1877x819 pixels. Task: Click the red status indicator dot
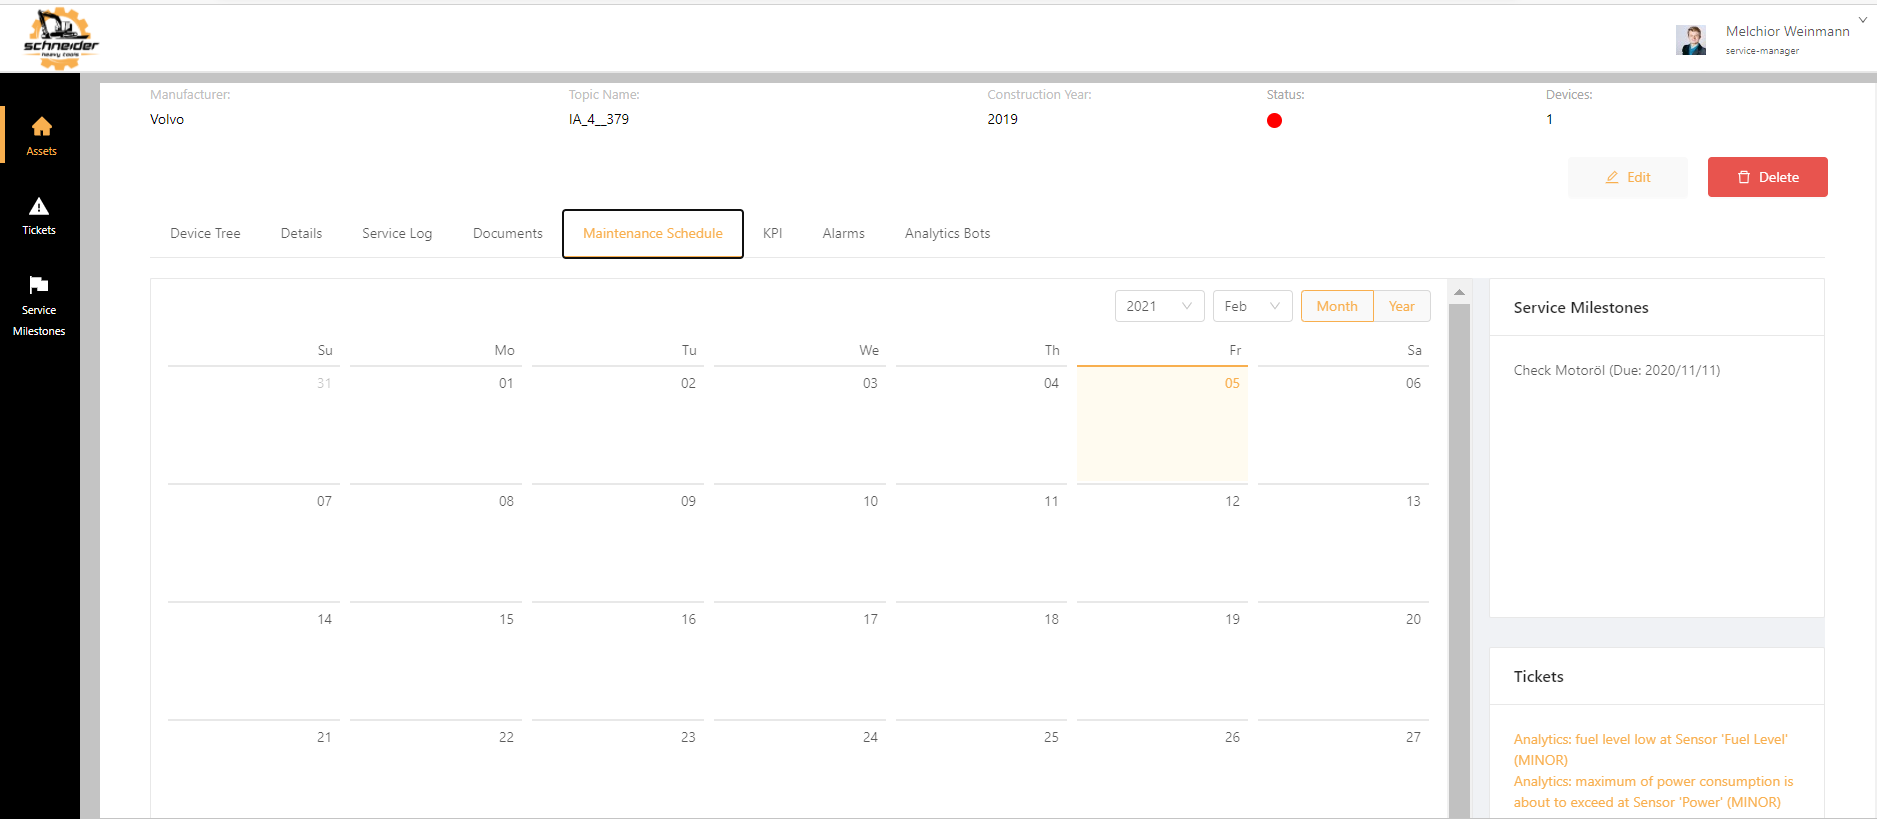coord(1274,121)
